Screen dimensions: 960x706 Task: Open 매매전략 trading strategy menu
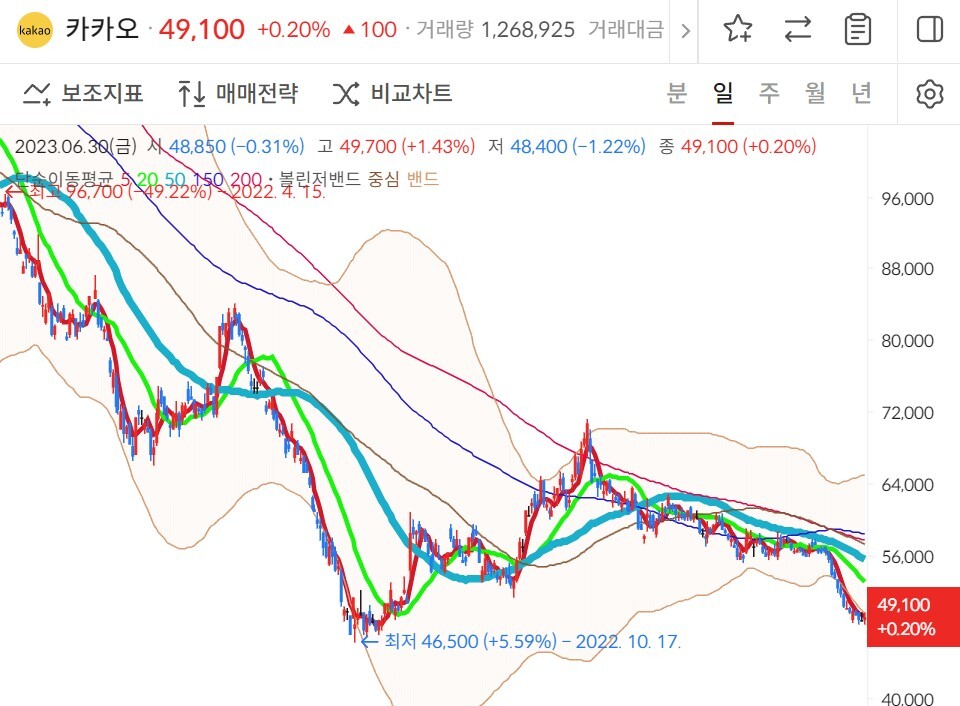pyautogui.click(x=238, y=94)
